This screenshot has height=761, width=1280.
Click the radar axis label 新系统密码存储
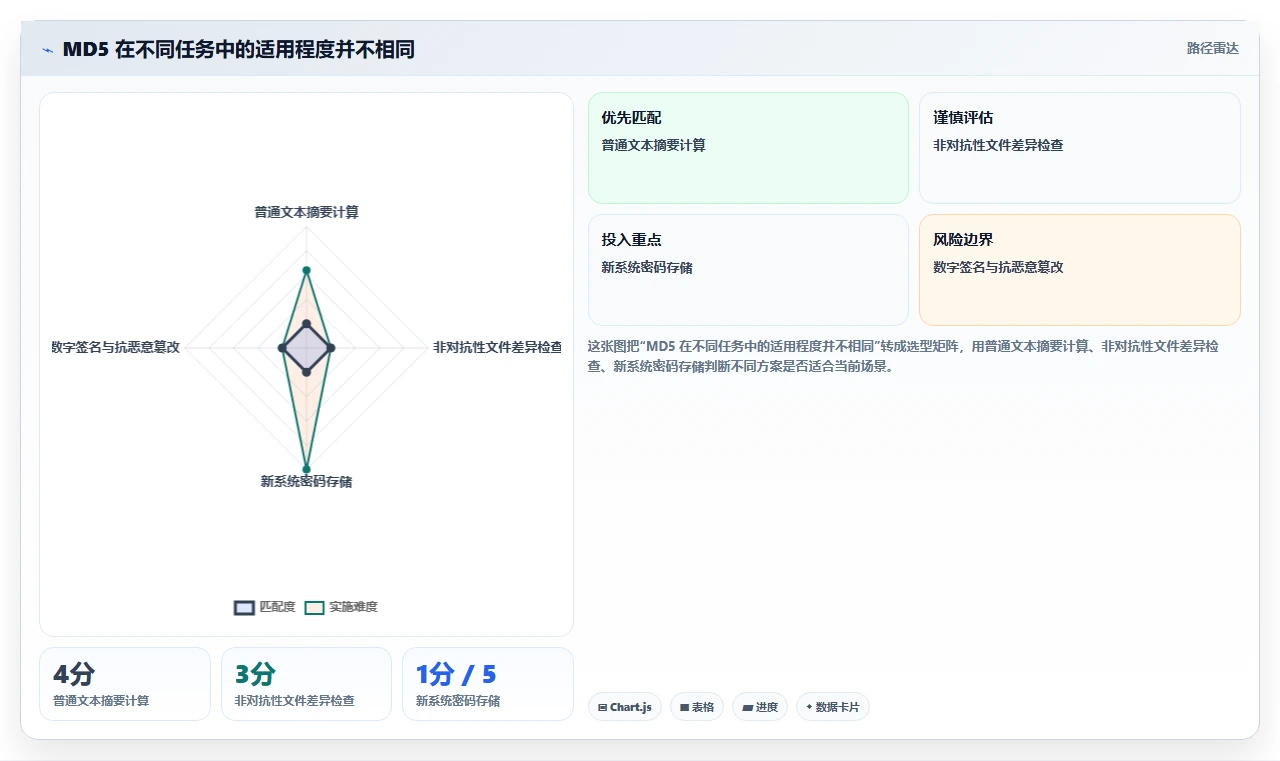click(x=306, y=481)
